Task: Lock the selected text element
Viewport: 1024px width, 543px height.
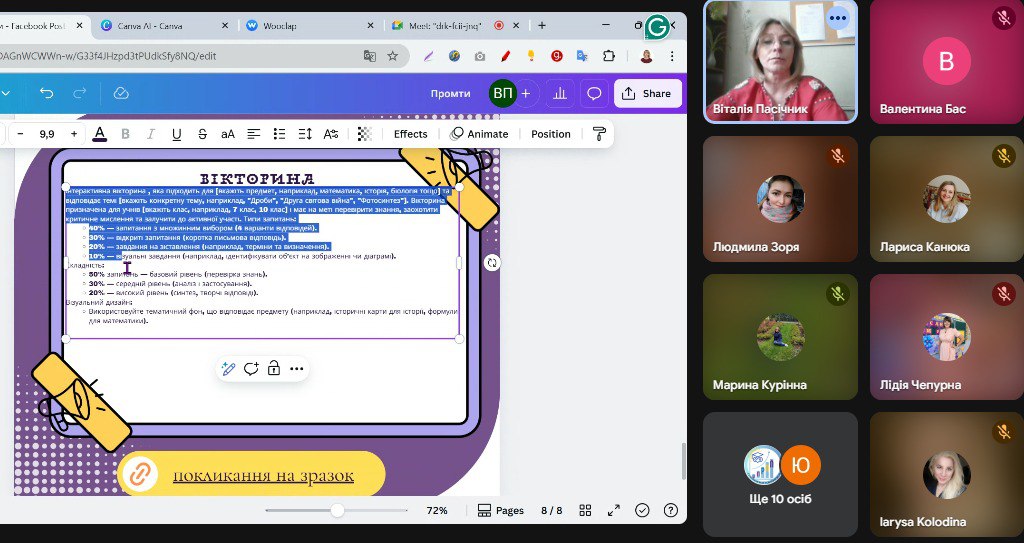Action: [x=274, y=368]
